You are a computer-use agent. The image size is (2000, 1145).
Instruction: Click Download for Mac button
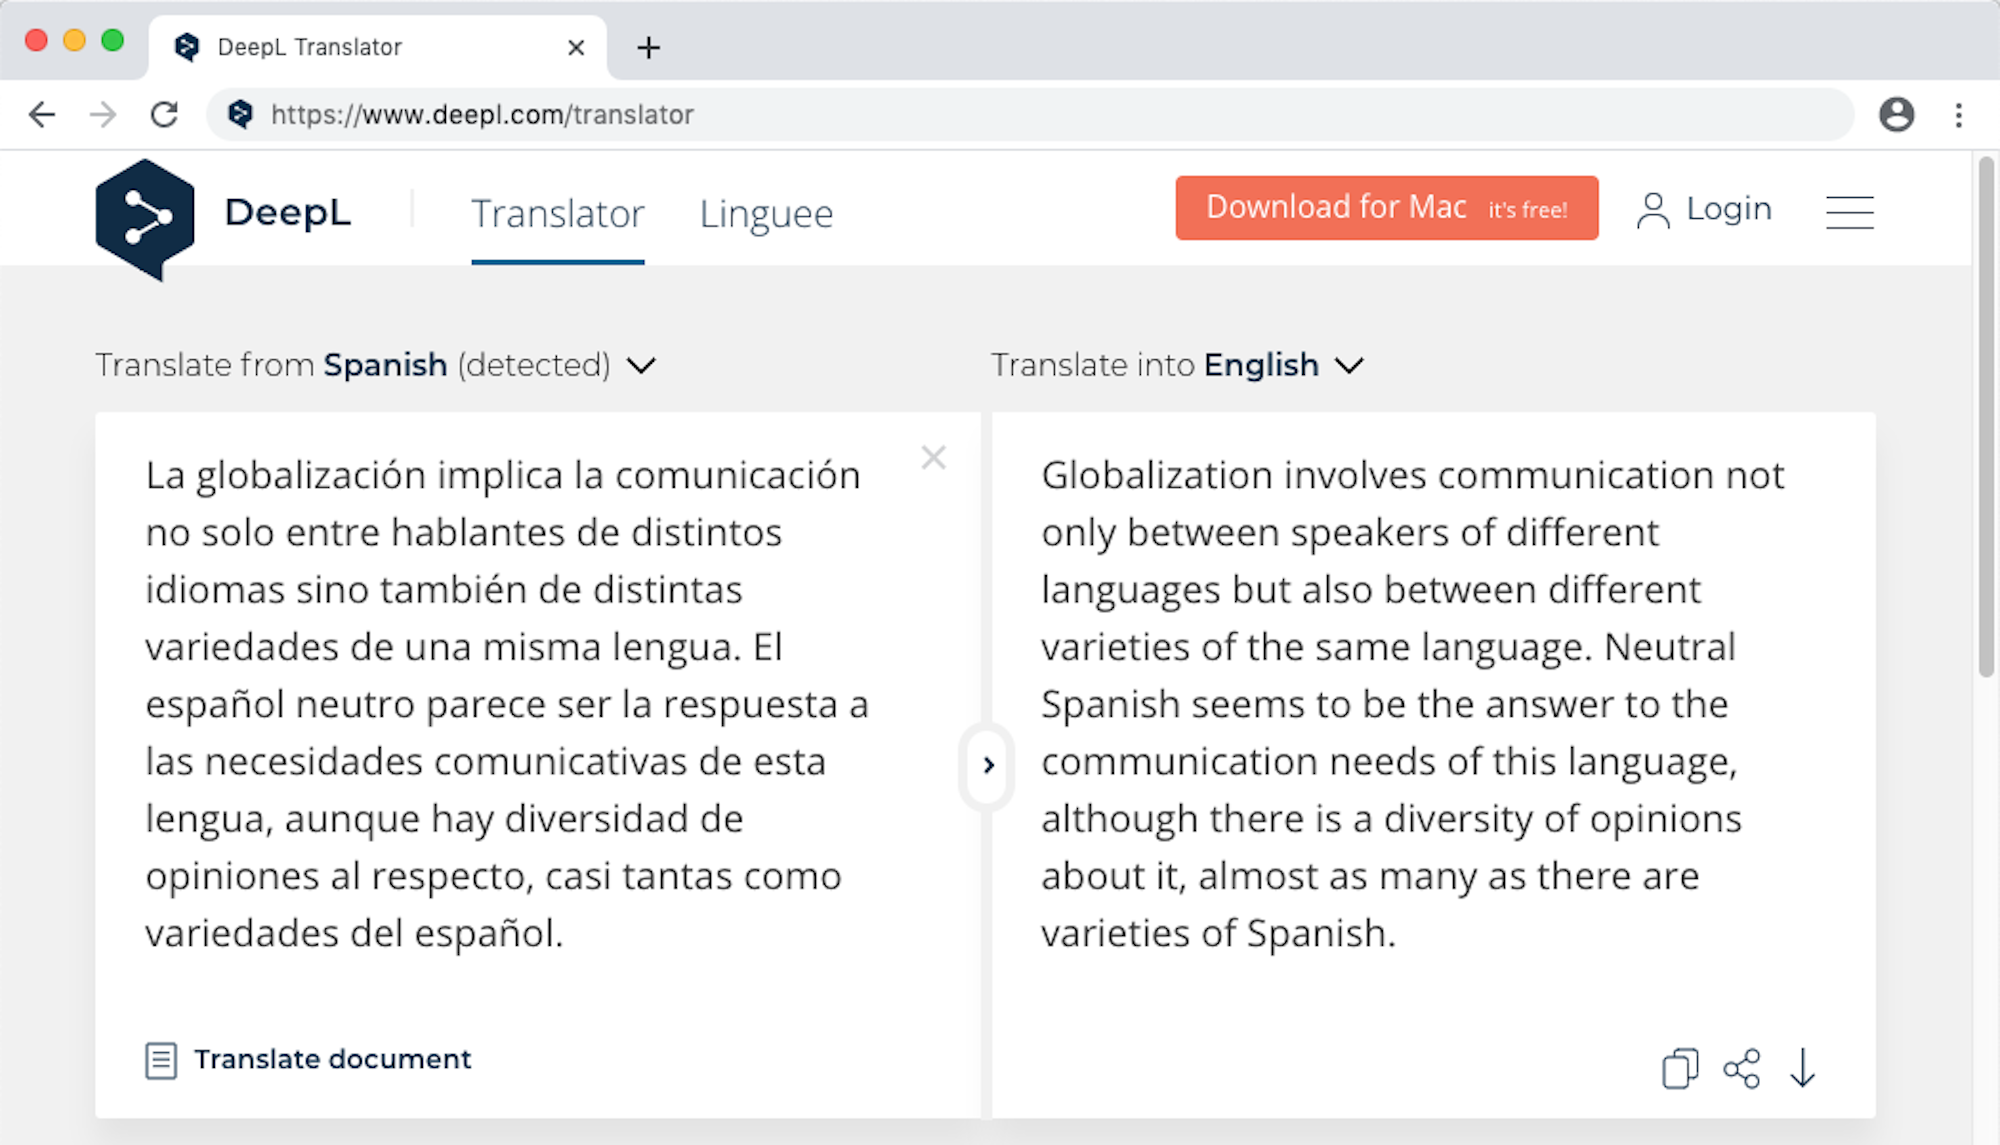(x=1386, y=208)
